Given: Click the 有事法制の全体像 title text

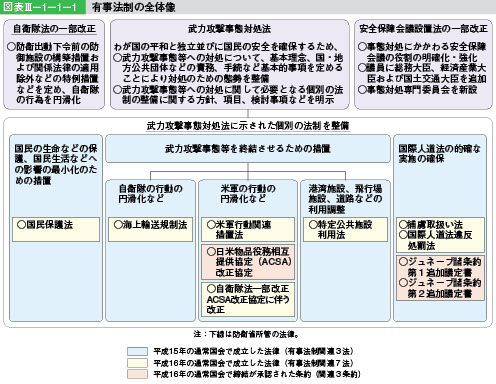Looking at the screenshot, I should click(134, 7).
